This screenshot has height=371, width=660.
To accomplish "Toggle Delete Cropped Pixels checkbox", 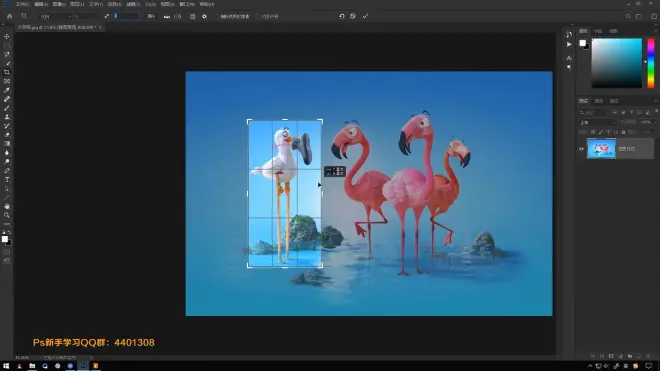I will coord(218,16).
